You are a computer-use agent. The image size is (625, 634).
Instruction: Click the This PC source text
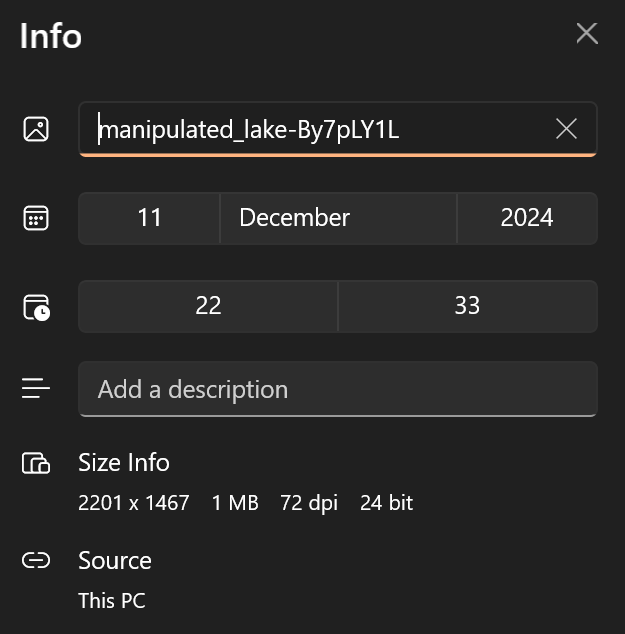[x=112, y=602]
